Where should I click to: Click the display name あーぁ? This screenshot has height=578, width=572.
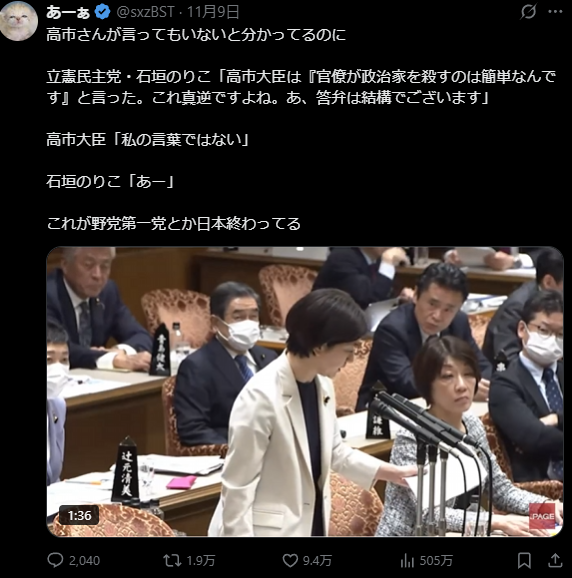coord(68,13)
